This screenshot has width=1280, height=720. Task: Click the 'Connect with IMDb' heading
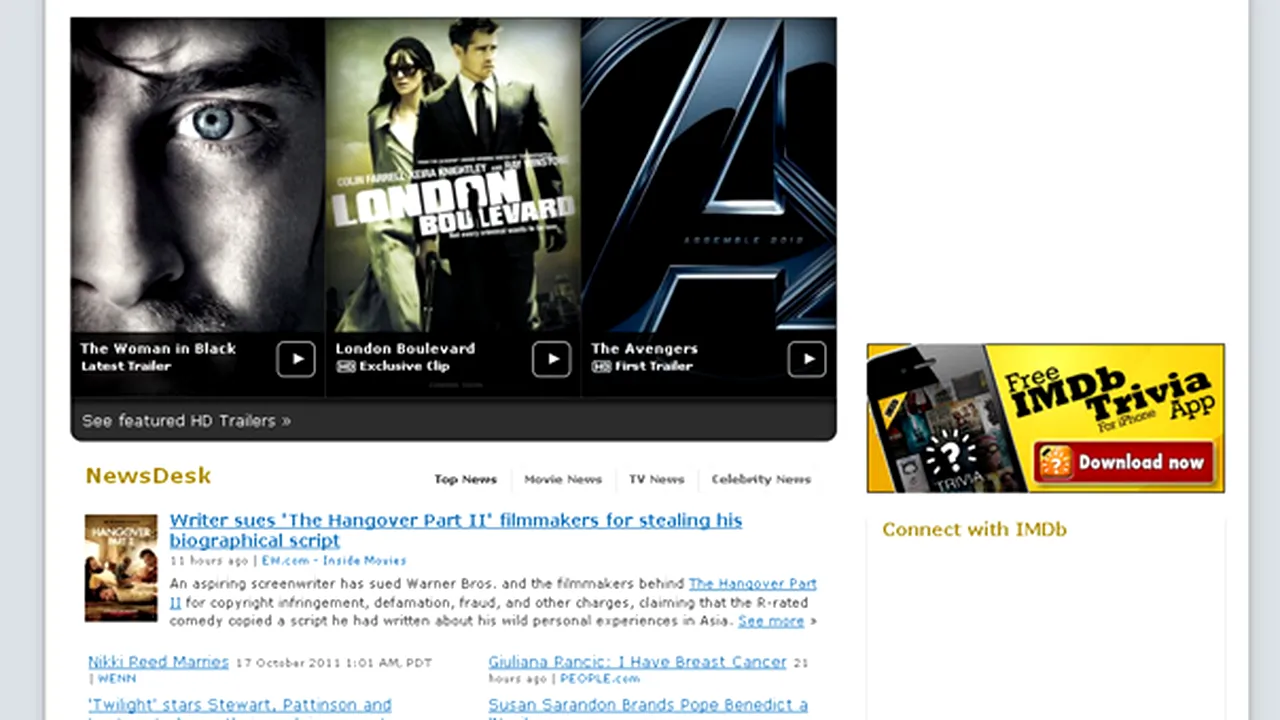(974, 529)
